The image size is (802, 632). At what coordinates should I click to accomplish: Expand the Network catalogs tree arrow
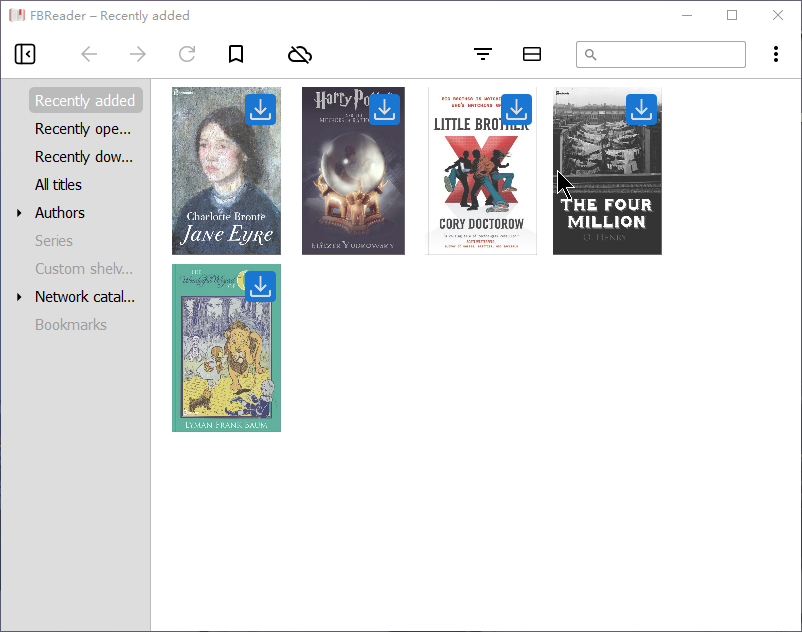pos(19,297)
